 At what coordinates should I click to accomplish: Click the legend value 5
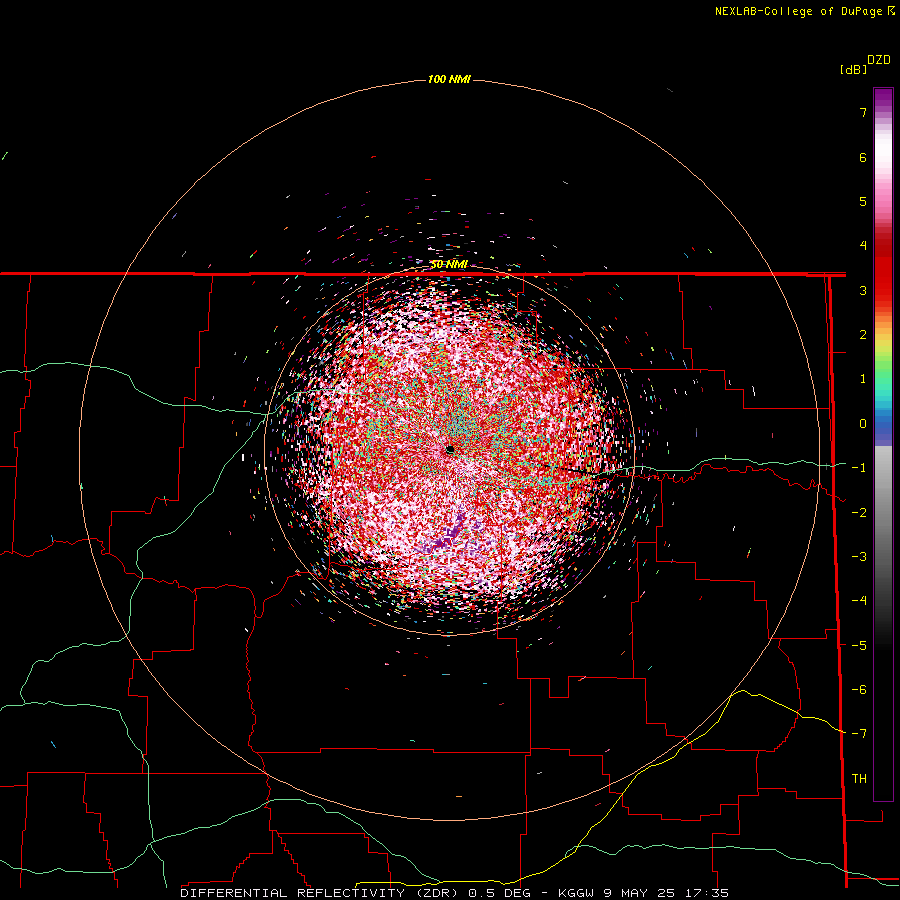click(x=863, y=201)
